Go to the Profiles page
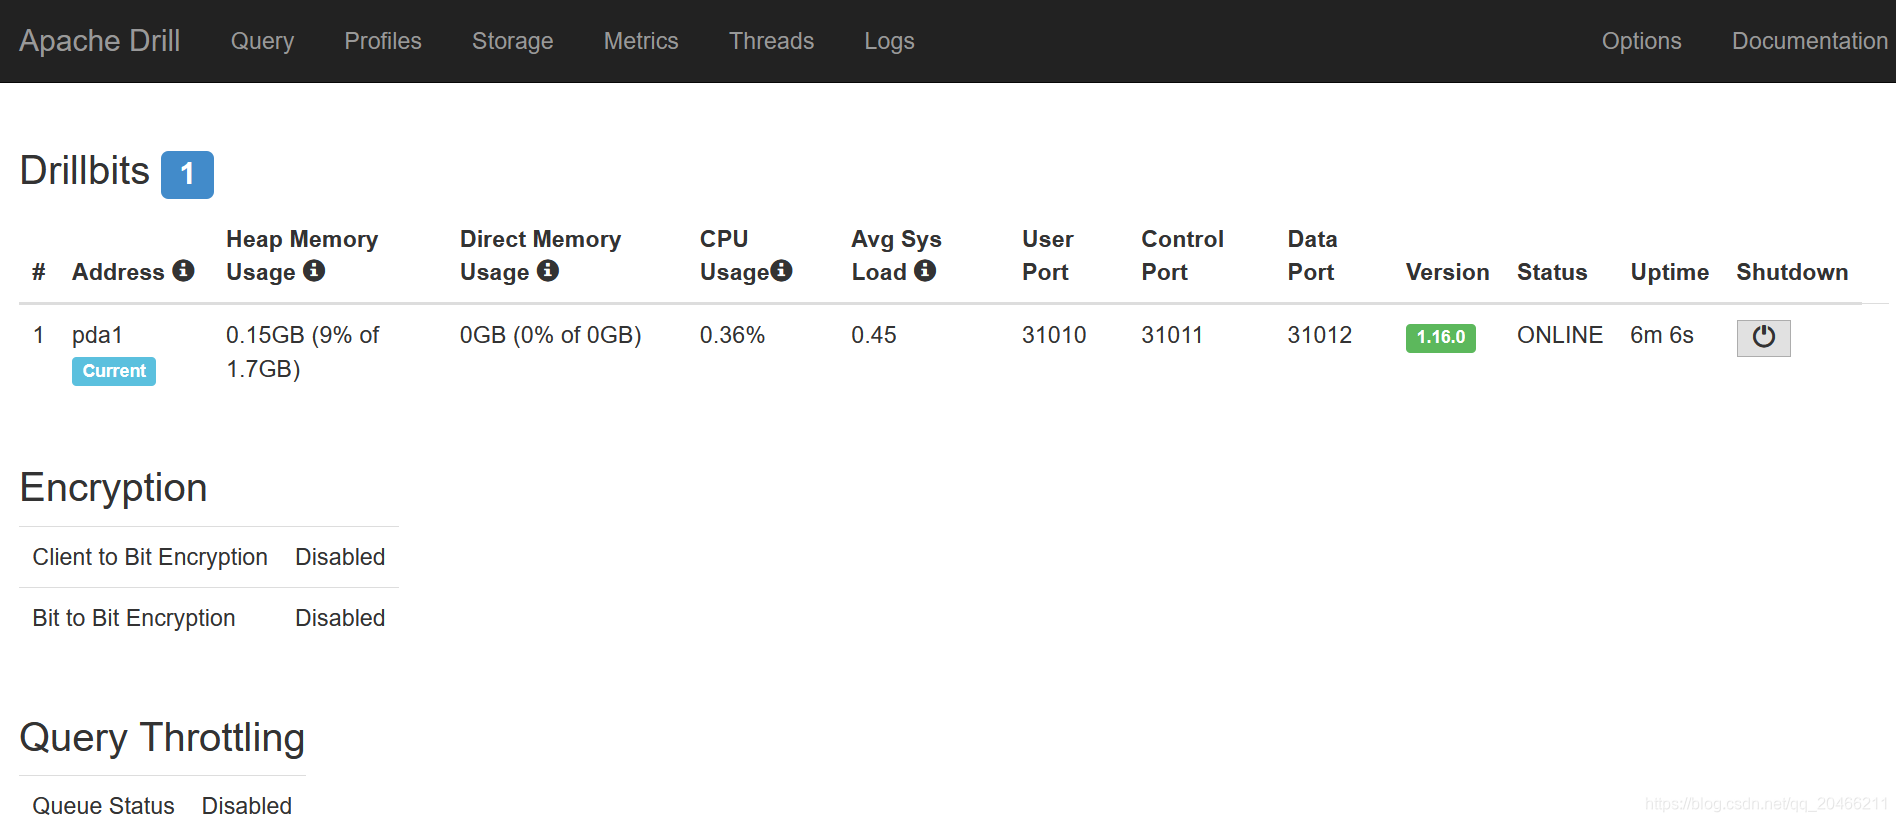1896x822 pixels. [383, 41]
